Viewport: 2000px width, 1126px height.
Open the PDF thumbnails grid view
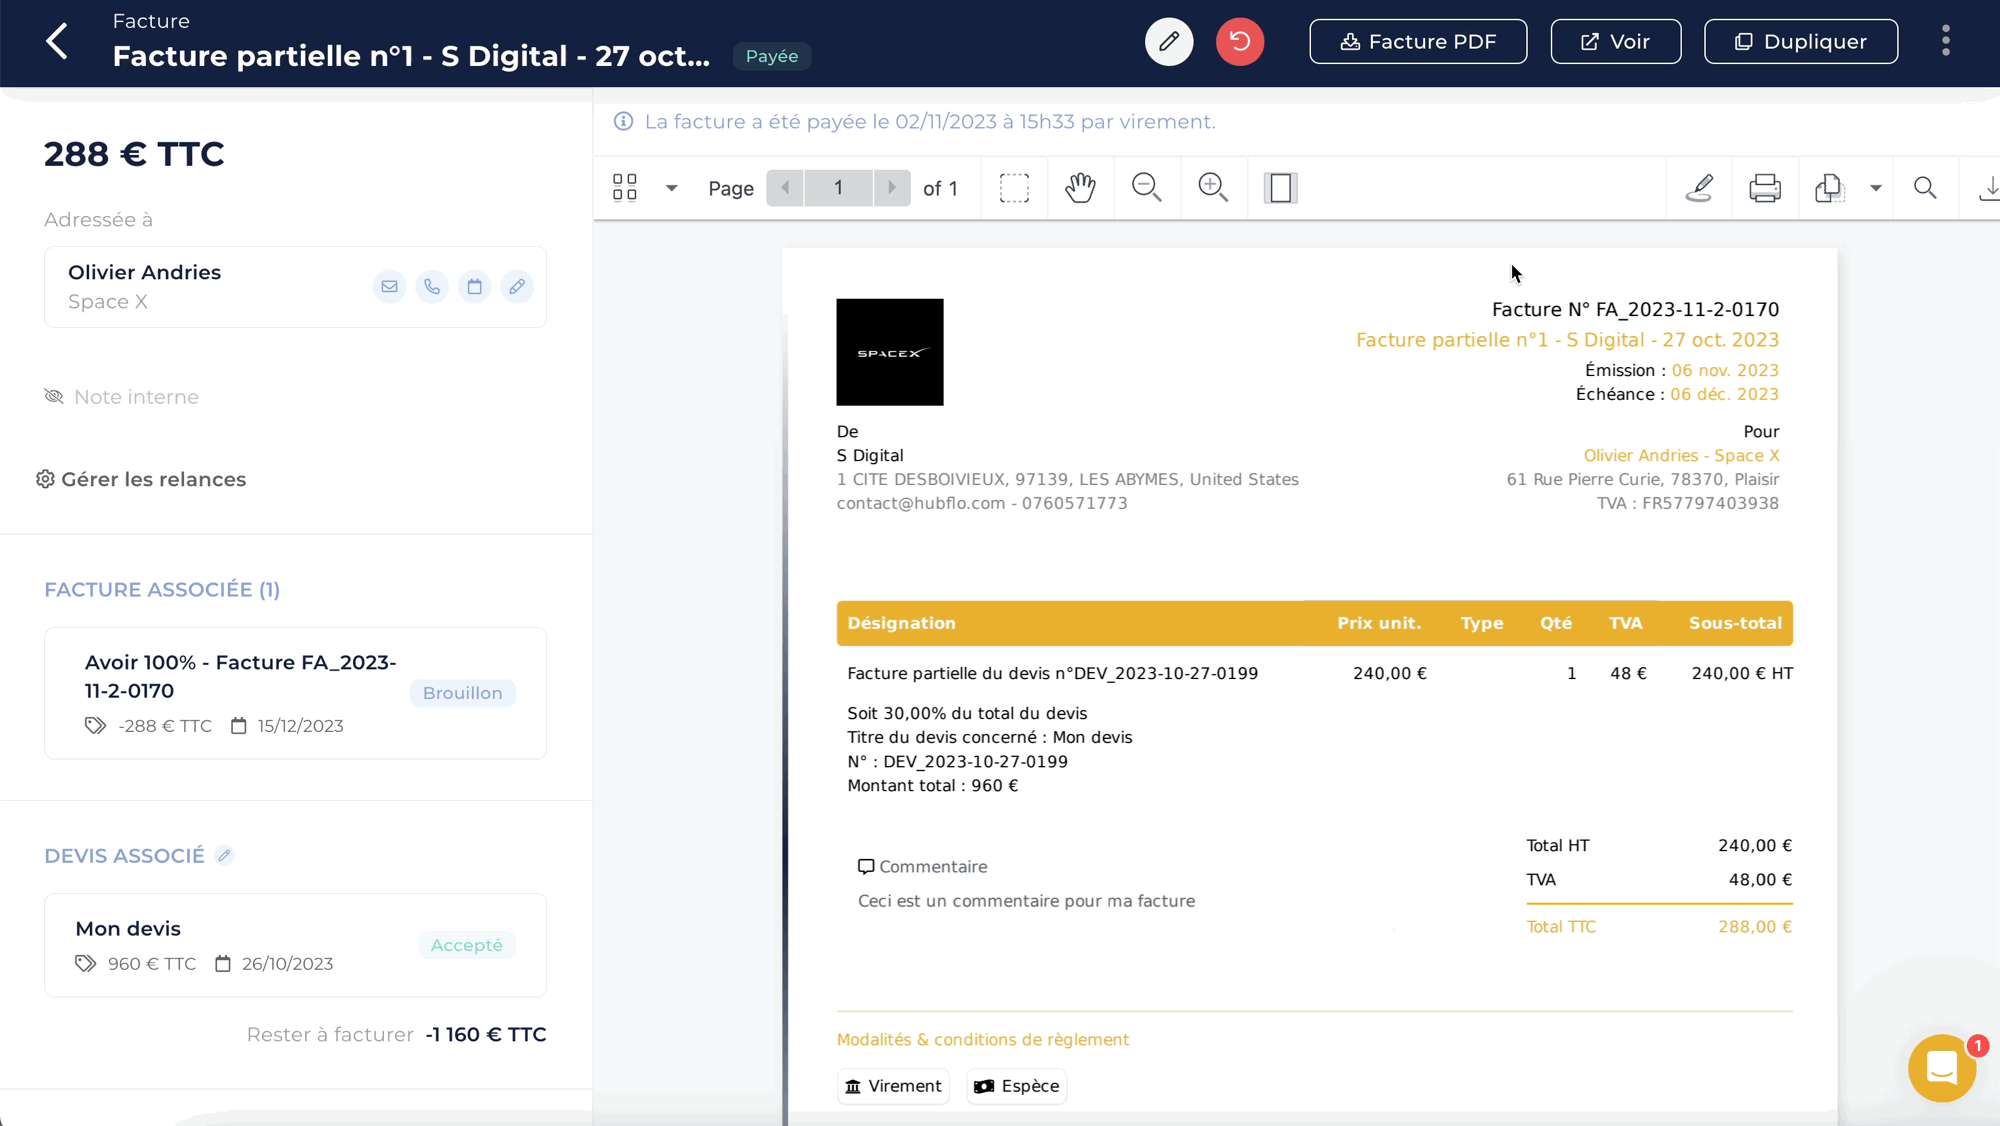(625, 188)
